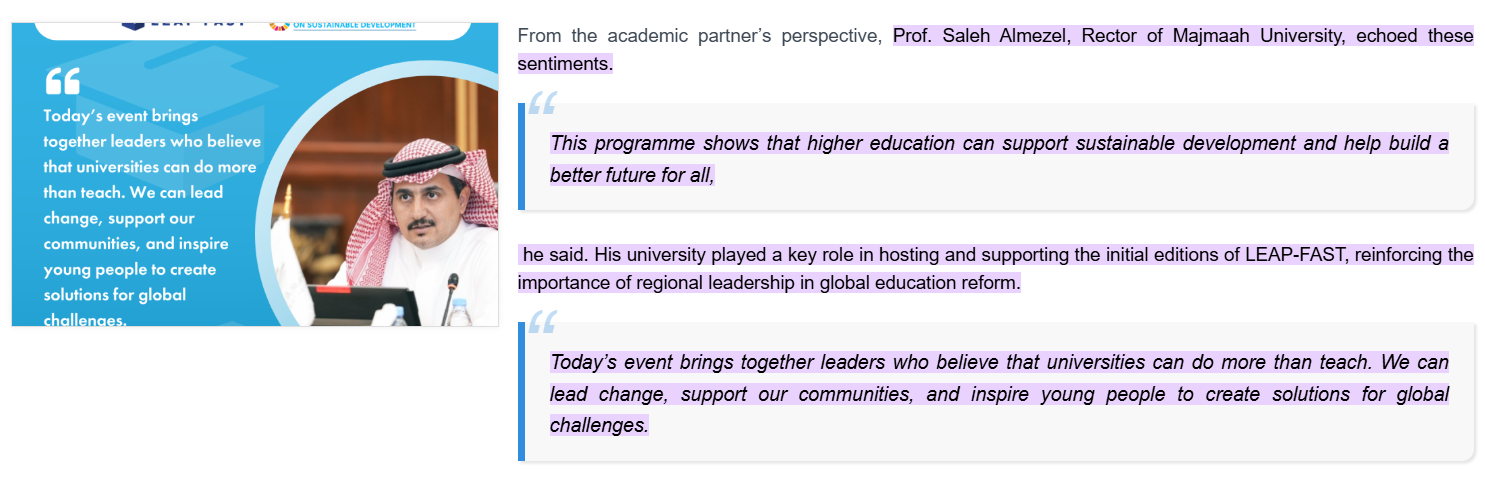The width and height of the screenshot is (1485, 477).
Task: Click the phrase "From the academic partner's perspective"
Action: click(x=699, y=36)
